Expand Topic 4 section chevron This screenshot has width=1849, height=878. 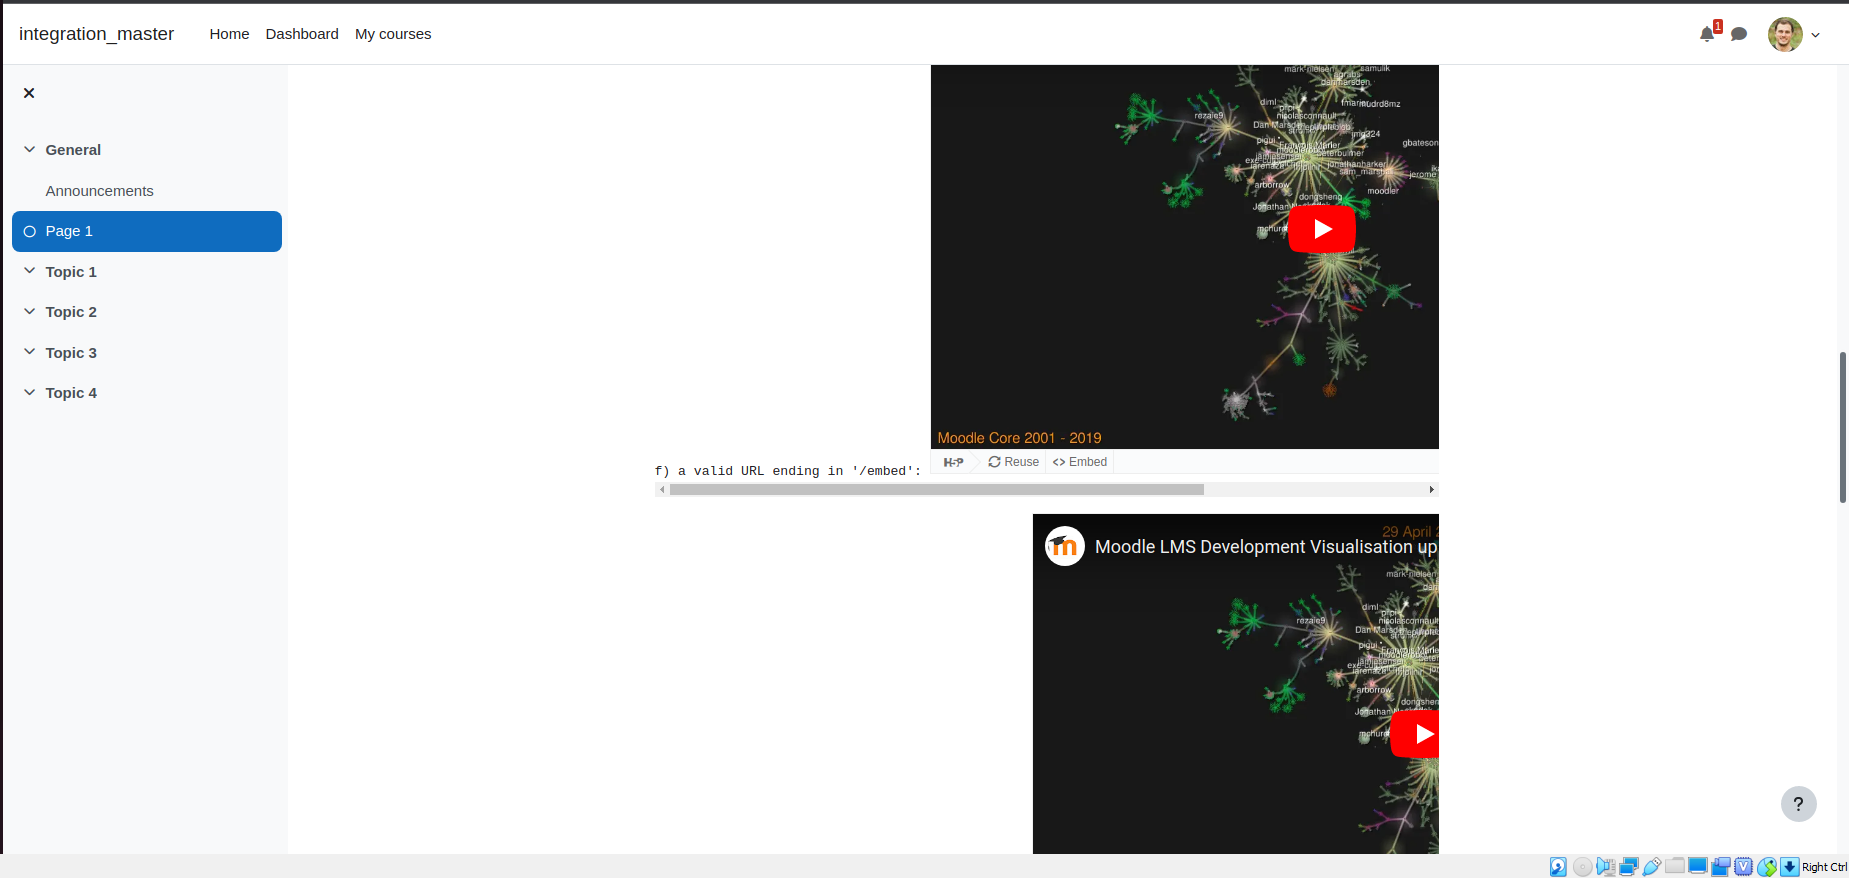(x=30, y=392)
